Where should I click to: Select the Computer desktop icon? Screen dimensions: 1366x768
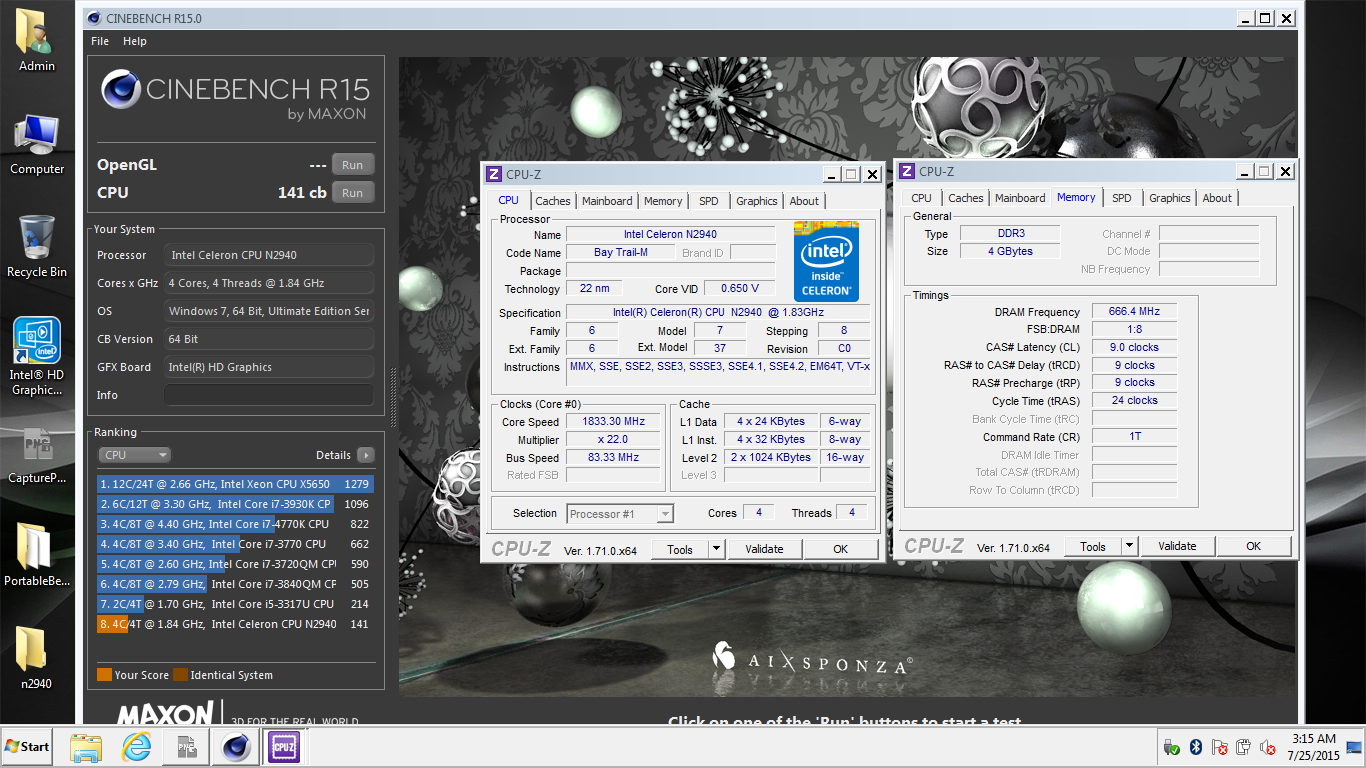[37, 145]
